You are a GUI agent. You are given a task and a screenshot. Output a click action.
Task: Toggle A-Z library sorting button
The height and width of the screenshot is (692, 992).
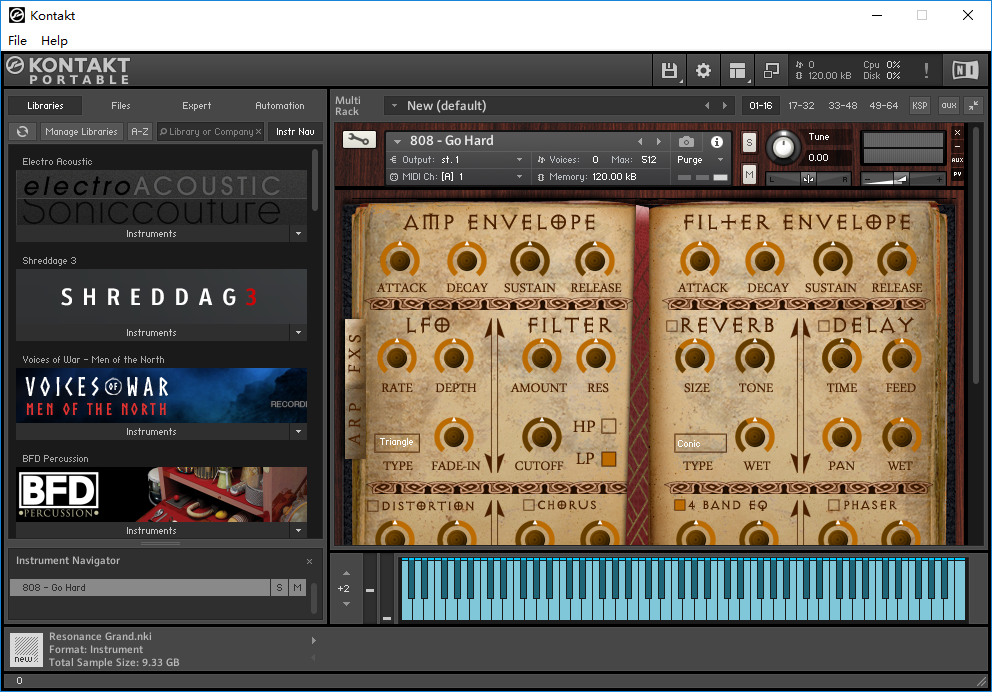point(140,132)
